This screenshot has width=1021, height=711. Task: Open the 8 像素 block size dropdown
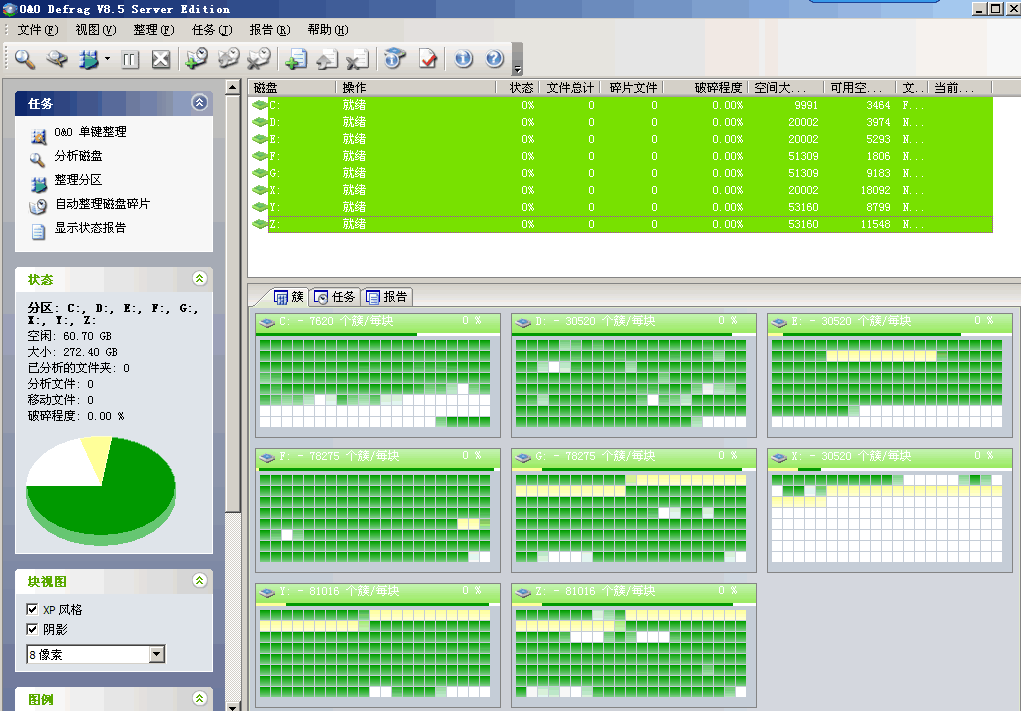click(157, 654)
